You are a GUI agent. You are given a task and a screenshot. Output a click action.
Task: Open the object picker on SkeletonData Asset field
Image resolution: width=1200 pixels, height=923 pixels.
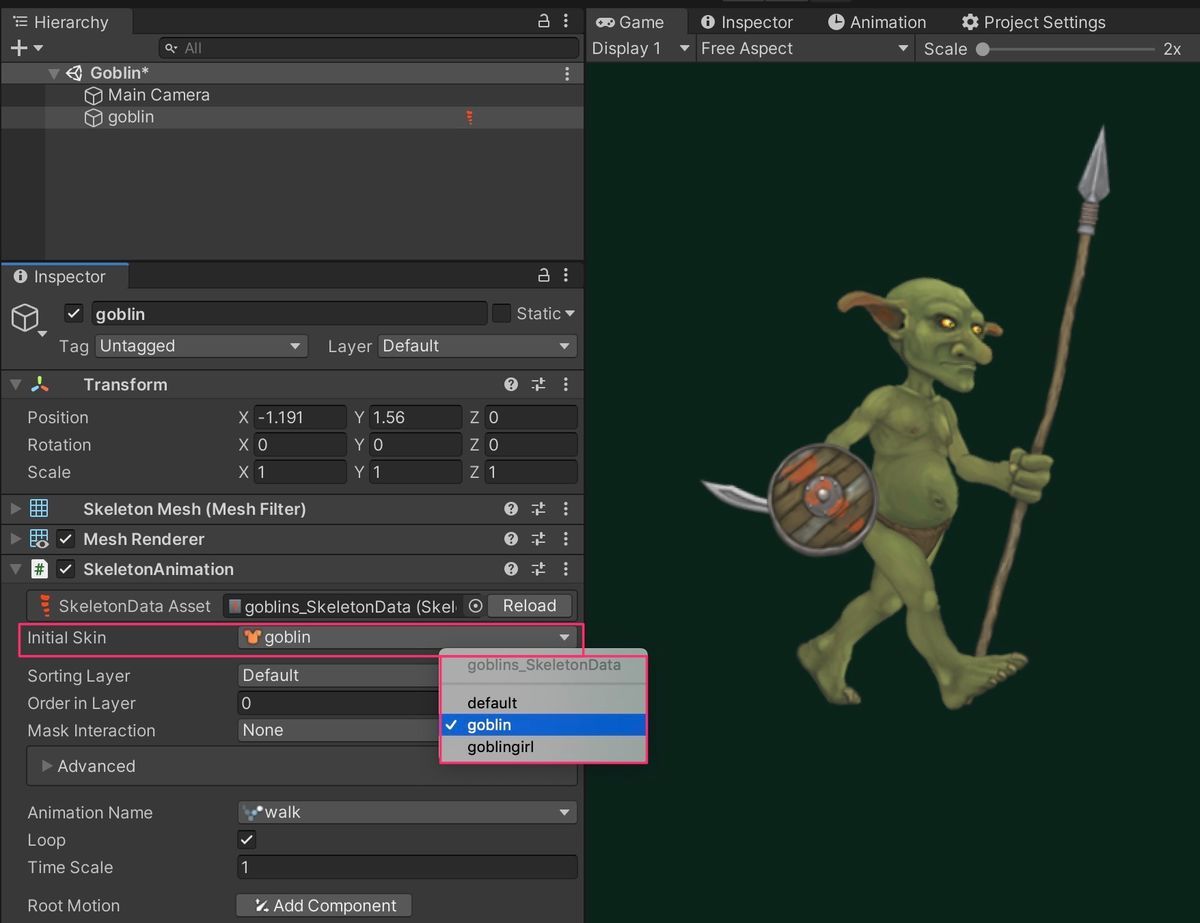pos(475,605)
